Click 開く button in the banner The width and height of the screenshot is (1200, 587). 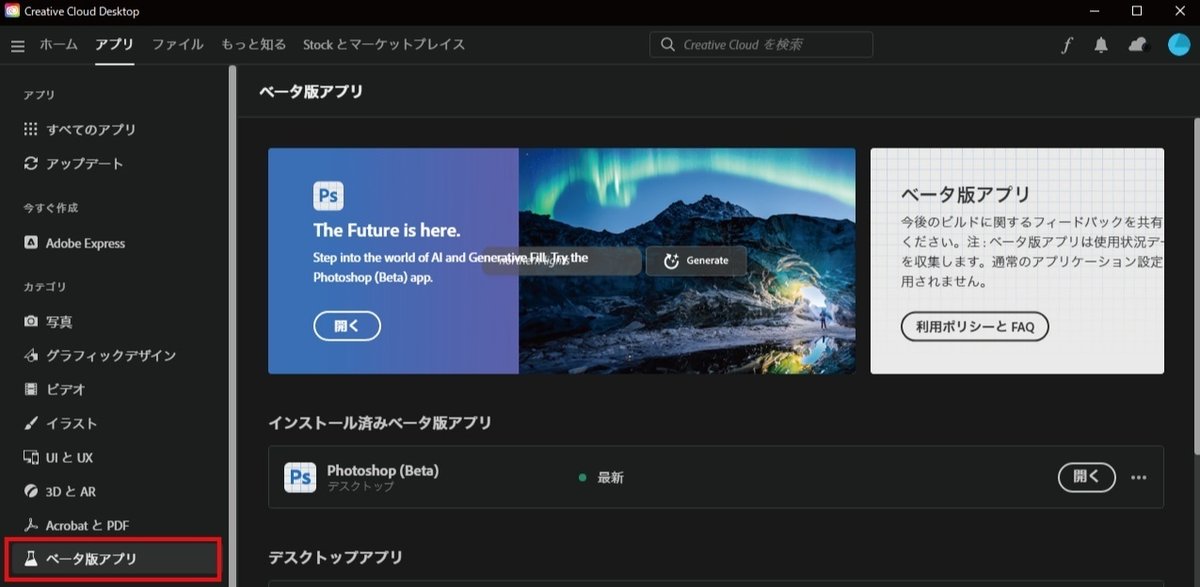tap(347, 326)
